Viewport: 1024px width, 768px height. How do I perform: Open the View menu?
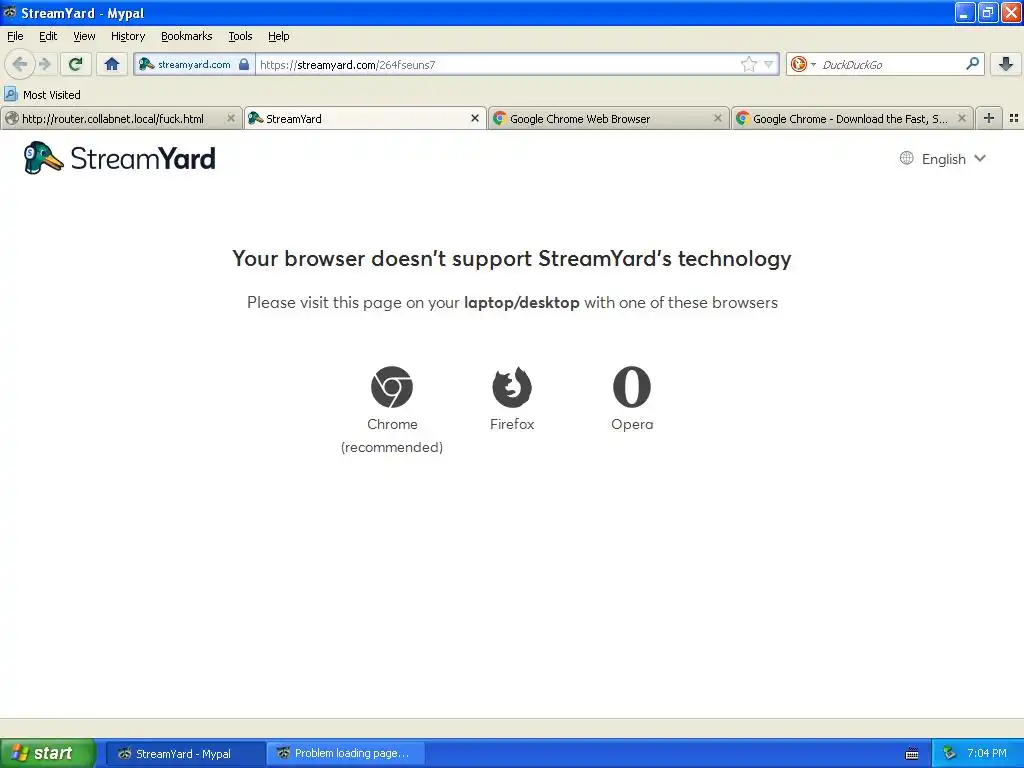click(84, 36)
